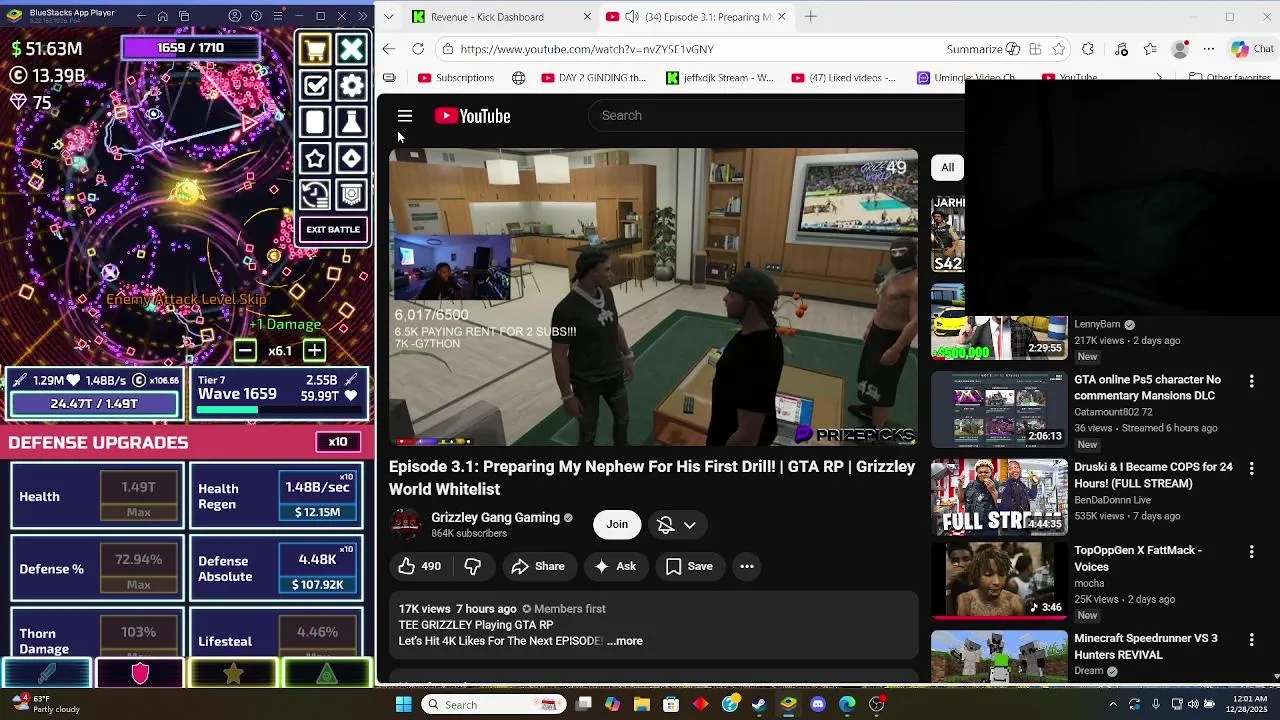Add this page to favorites star
1280x720 pixels.
tap(1059, 49)
